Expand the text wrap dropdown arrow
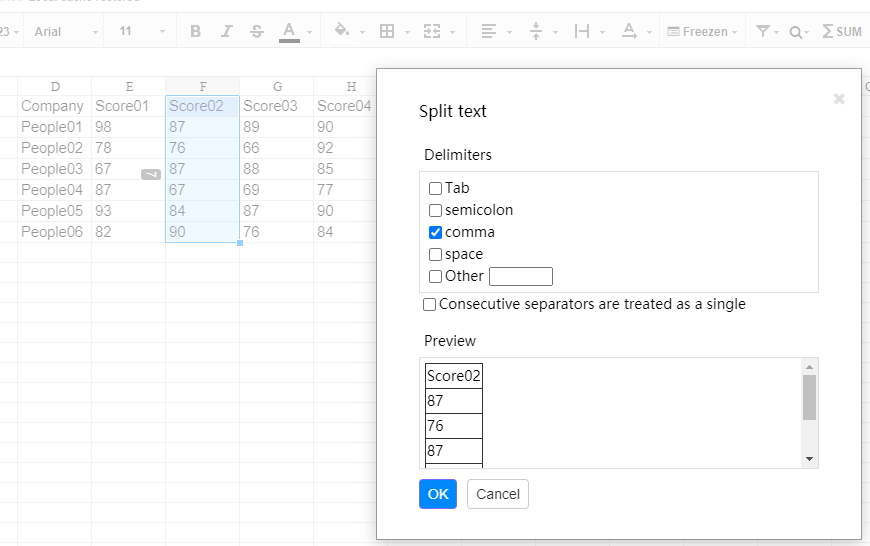870x546 pixels. (x=603, y=33)
